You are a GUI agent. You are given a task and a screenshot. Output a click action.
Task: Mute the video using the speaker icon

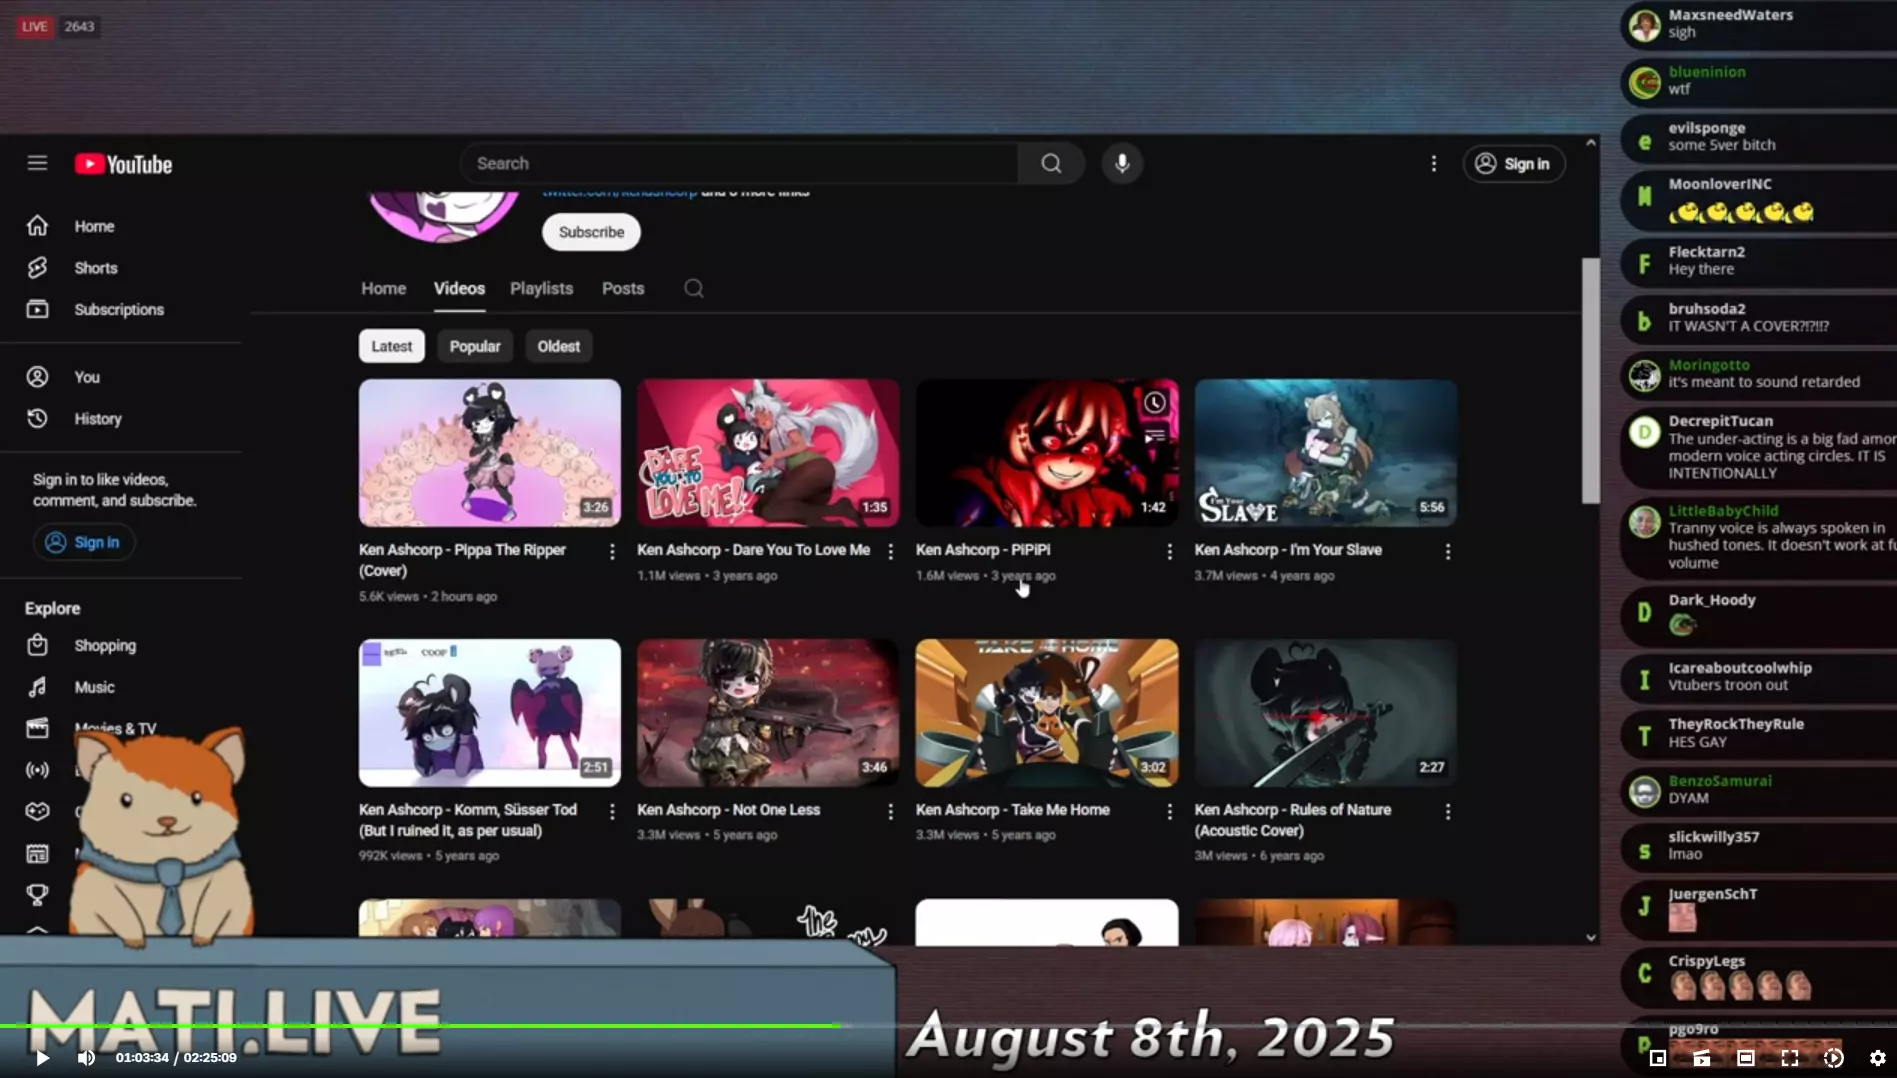click(86, 1058)
